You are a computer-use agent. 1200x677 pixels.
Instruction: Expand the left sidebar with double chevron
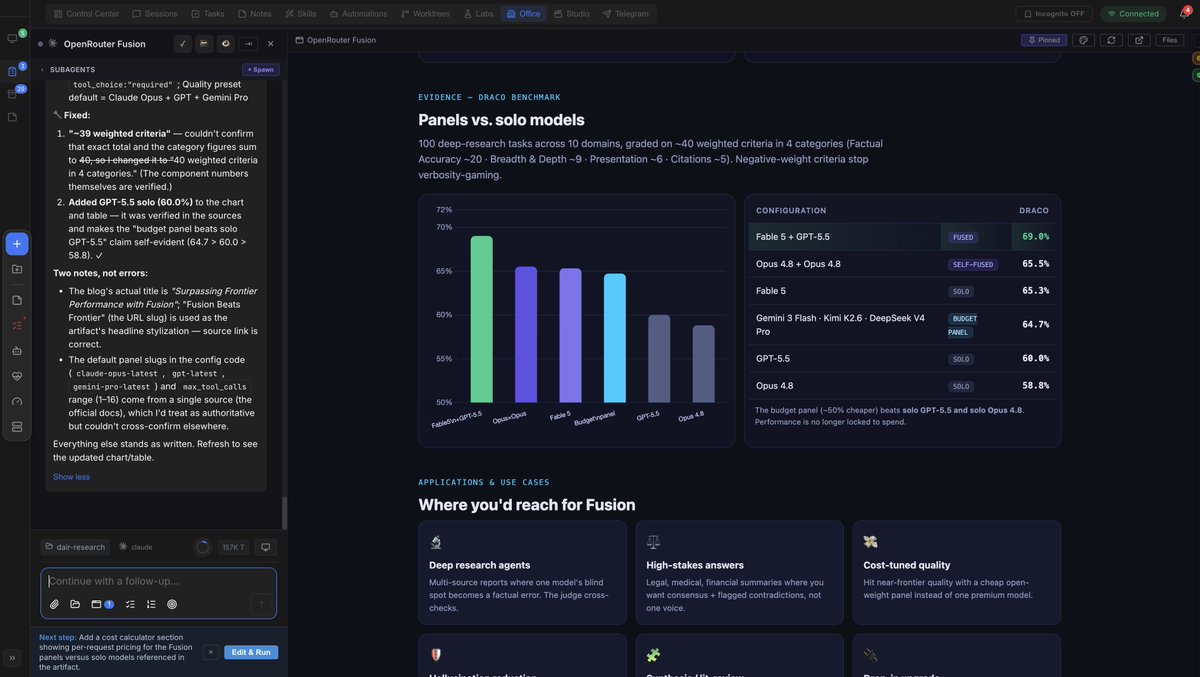[x=13, y=658]
